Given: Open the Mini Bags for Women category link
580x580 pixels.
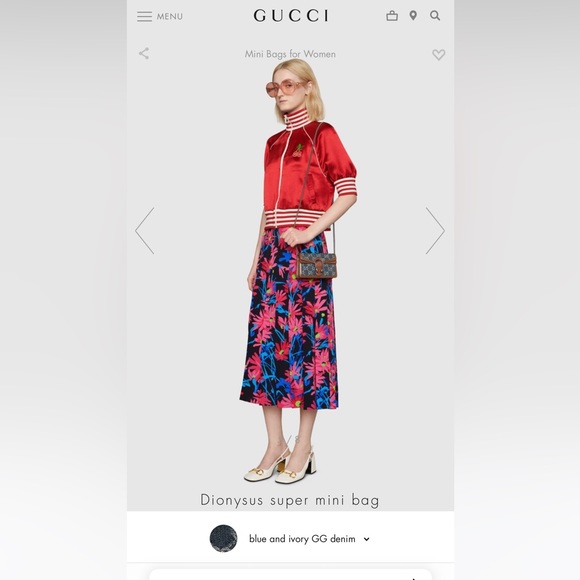Looking at the screenshot, I should [290, 54].
